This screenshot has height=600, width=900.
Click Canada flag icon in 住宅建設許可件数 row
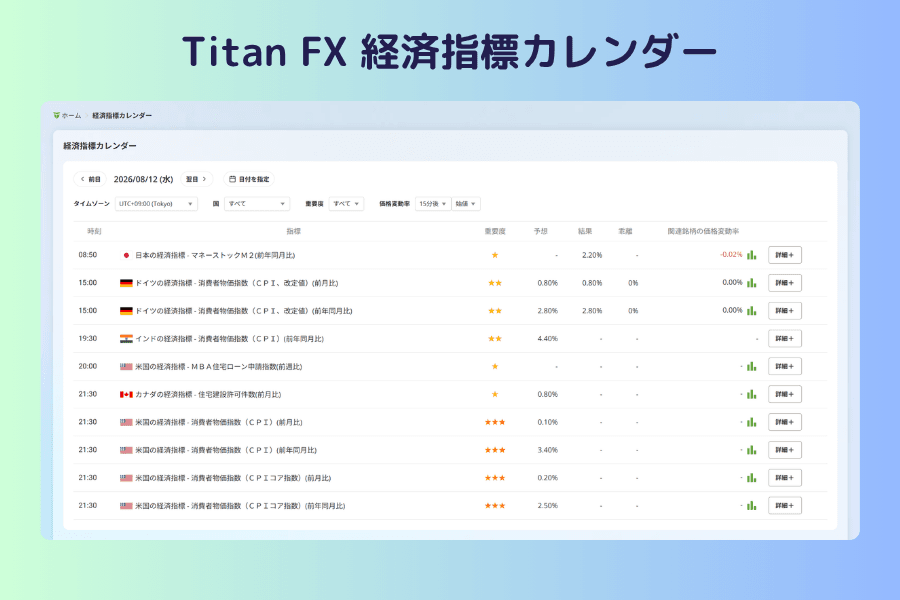click(126, 394)
